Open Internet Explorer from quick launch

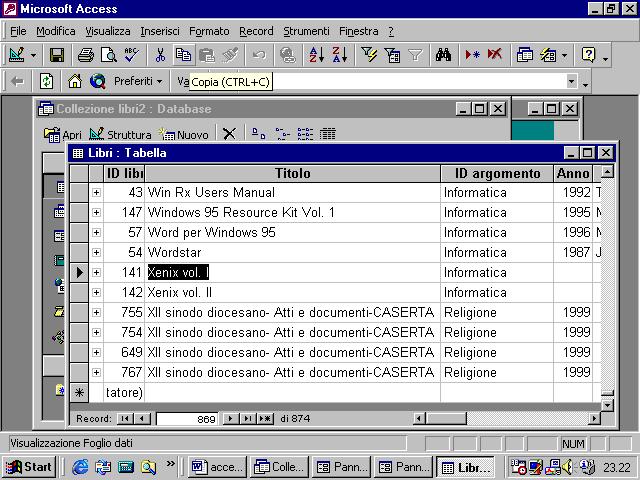tap(80, 467)
